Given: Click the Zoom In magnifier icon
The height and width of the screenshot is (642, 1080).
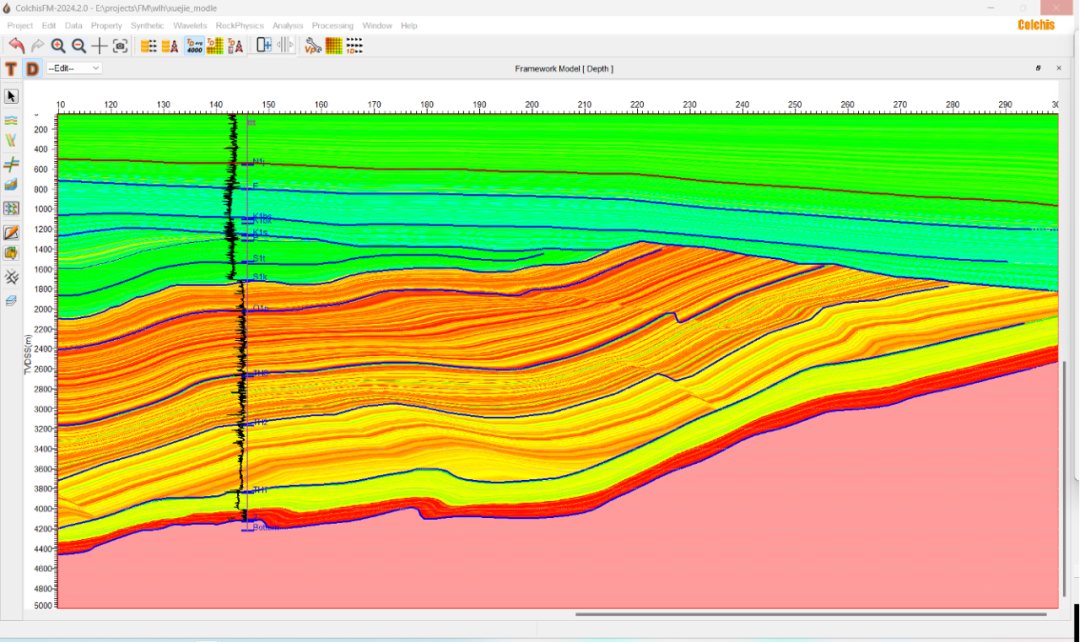Looking at the screenshot, I should point(58,45).
